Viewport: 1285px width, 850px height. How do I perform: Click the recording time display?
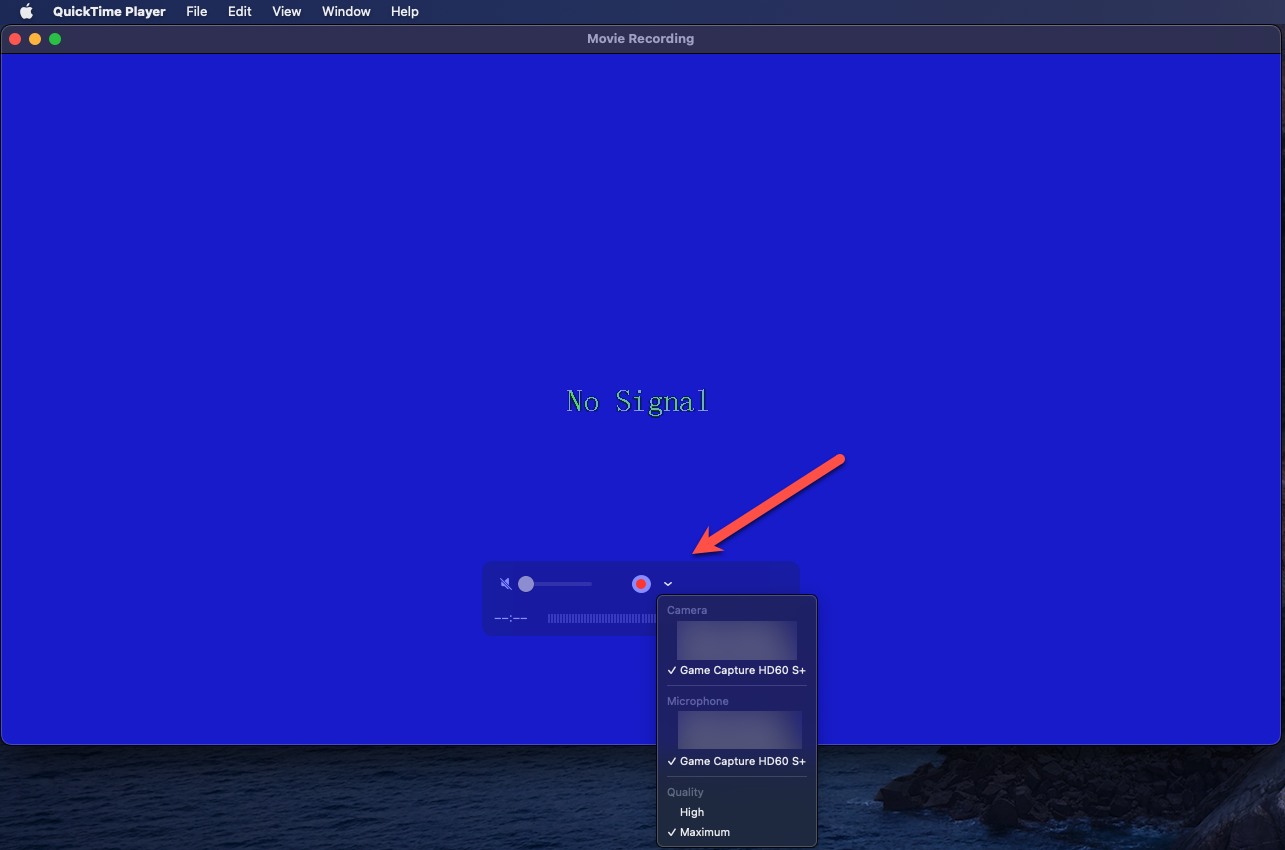click(x=511, y=618)
